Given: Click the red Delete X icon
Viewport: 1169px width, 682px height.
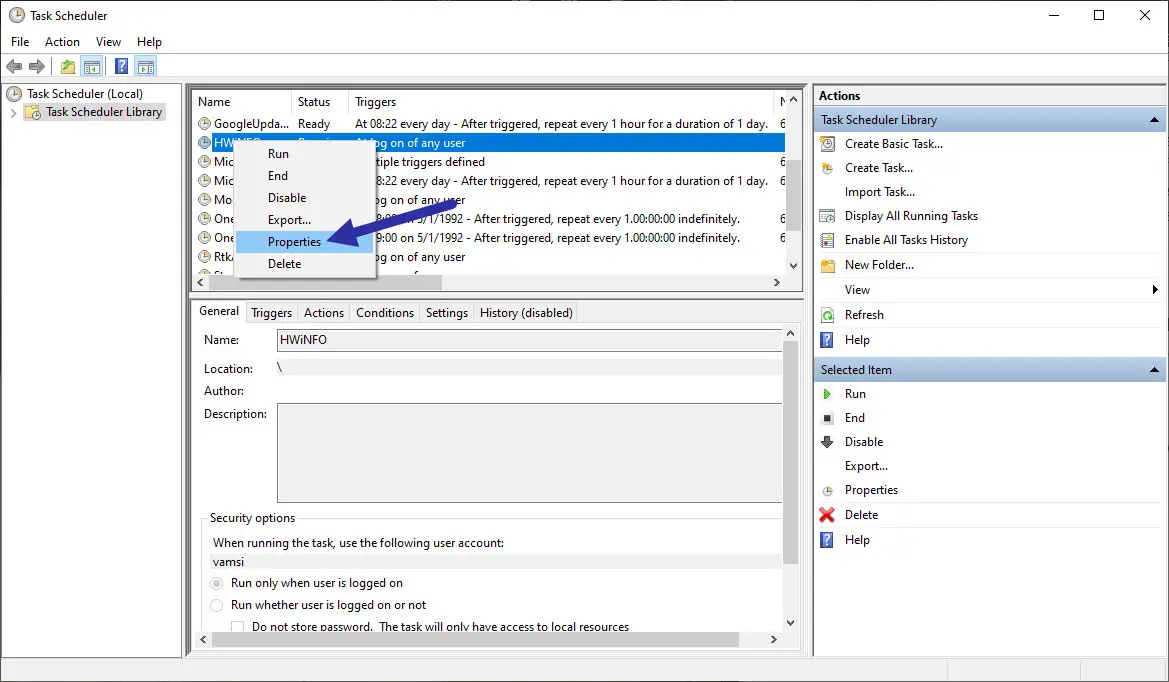Looking at the screenshot, I should (x=827, y=515).
